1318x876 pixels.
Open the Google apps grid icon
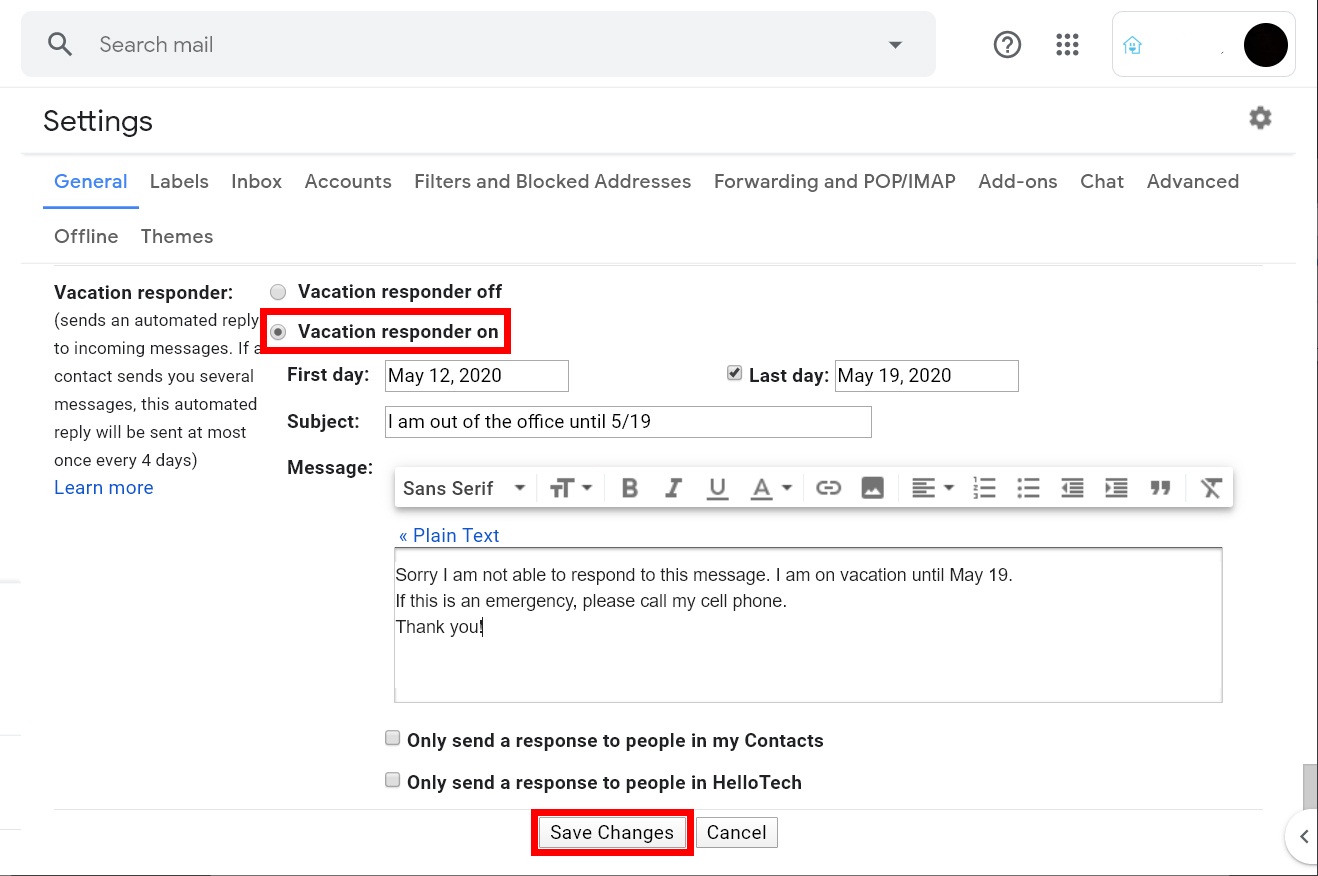pyautogui.click(x=1067, y=45)
